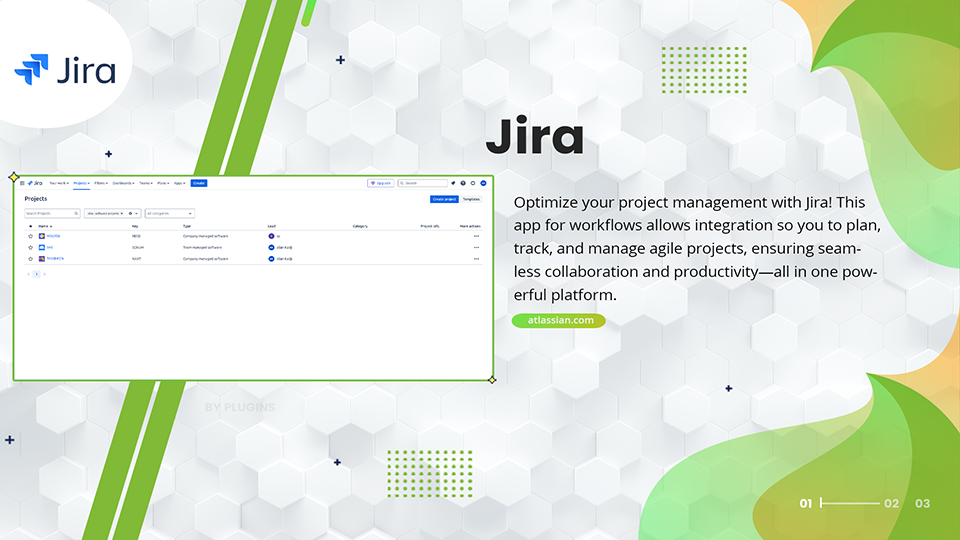
Task: Select page 1 in the pagination
Action: (37, 274)
